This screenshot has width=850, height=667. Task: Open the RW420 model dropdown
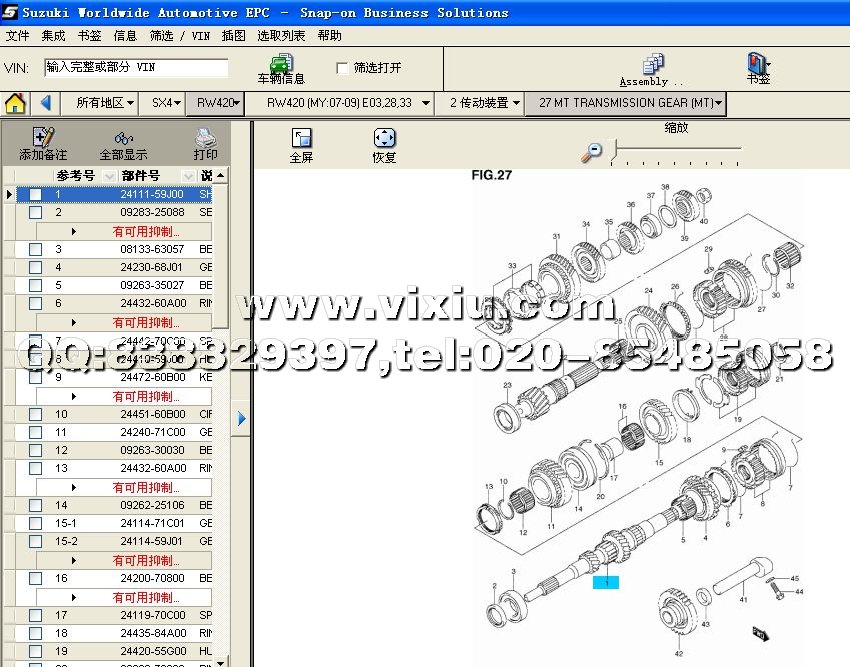(216, 103)
